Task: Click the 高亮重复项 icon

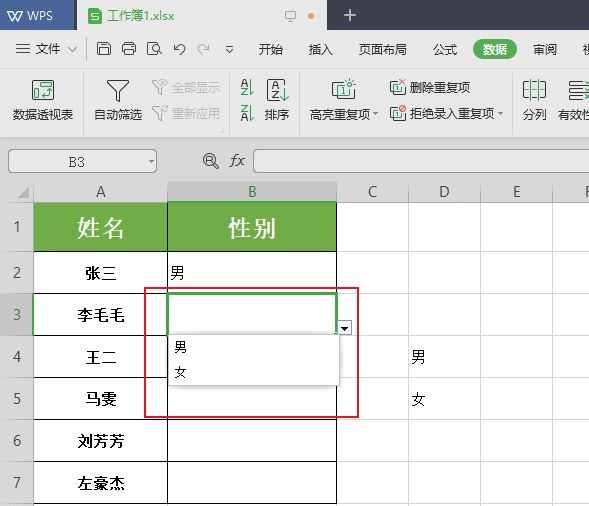Action: 343,89
